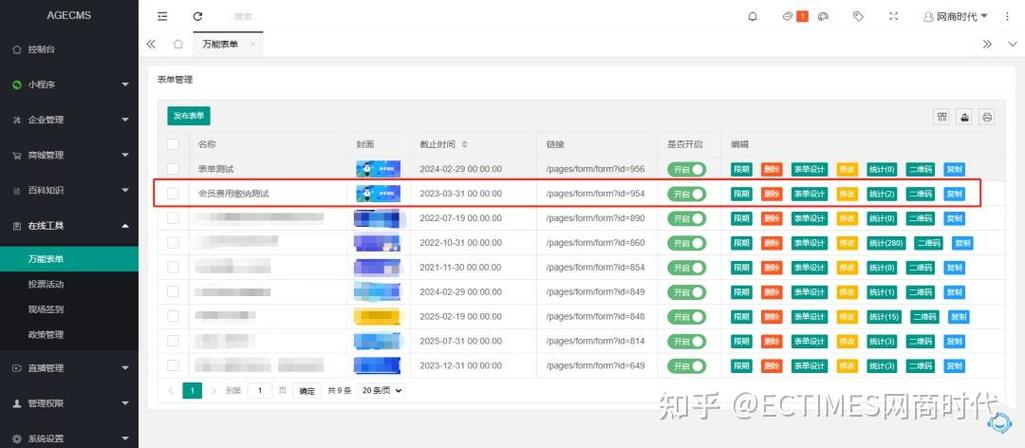Open the theme palette icon
This screenshot has width=1025, height=448.
pos(824,16)
